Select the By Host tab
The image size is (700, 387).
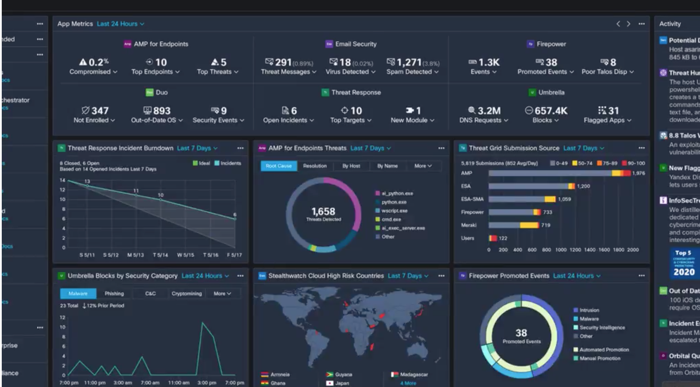click(x=351, y=166)
